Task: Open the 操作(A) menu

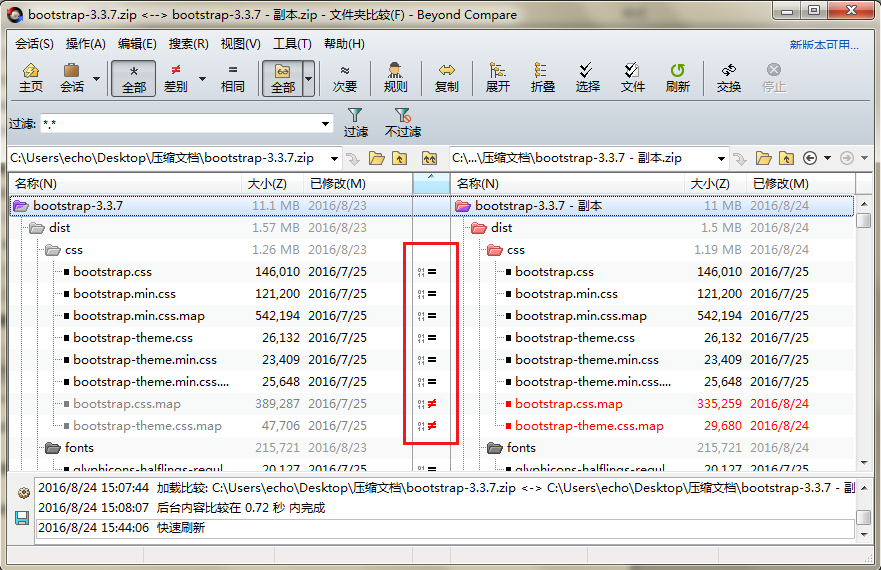Action: (85, 44)
